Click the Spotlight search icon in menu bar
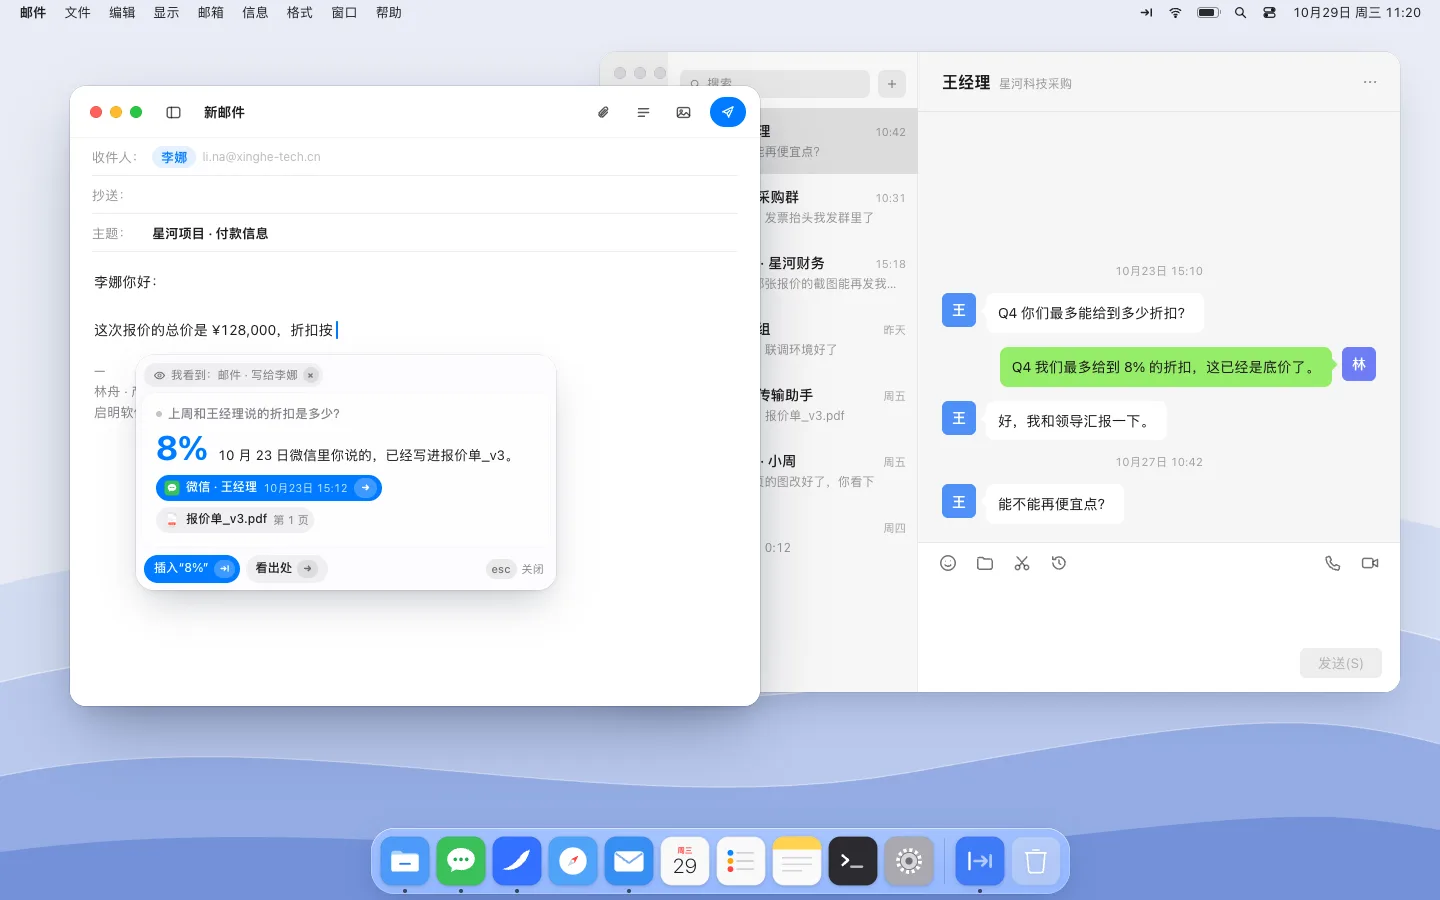The height and width of the screenshot is (900, 1440). [x=1240, y=13]
